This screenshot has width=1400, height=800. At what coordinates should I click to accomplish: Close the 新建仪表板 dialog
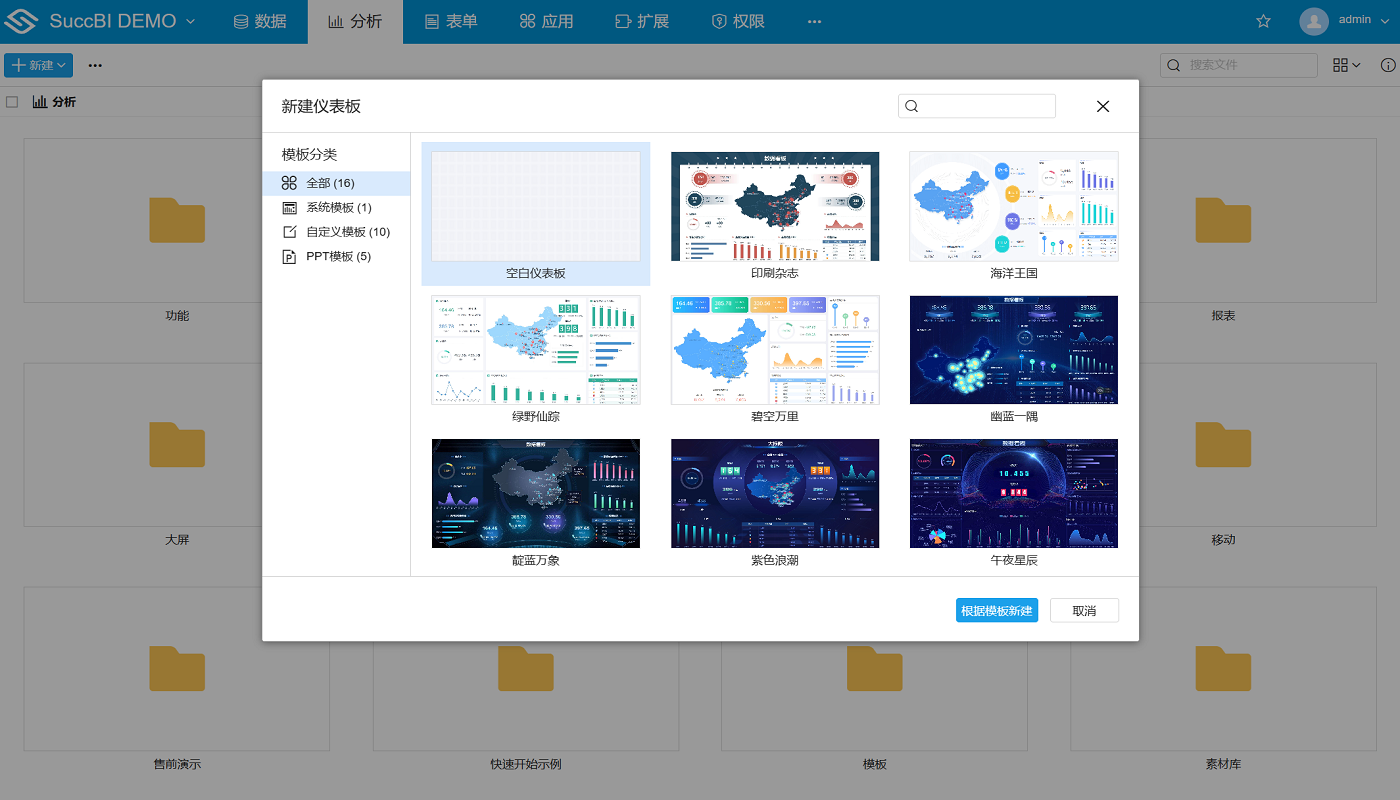[1102, 106]
